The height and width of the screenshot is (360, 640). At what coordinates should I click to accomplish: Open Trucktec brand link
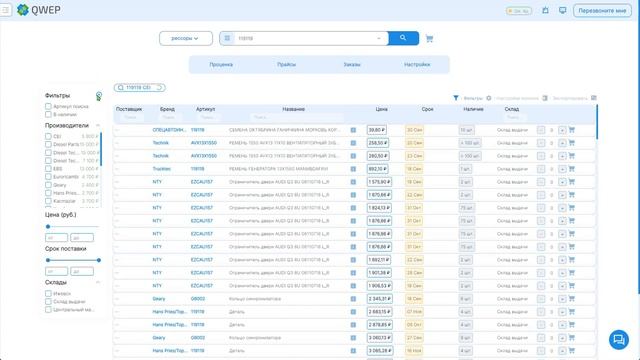tap(162, 169)
